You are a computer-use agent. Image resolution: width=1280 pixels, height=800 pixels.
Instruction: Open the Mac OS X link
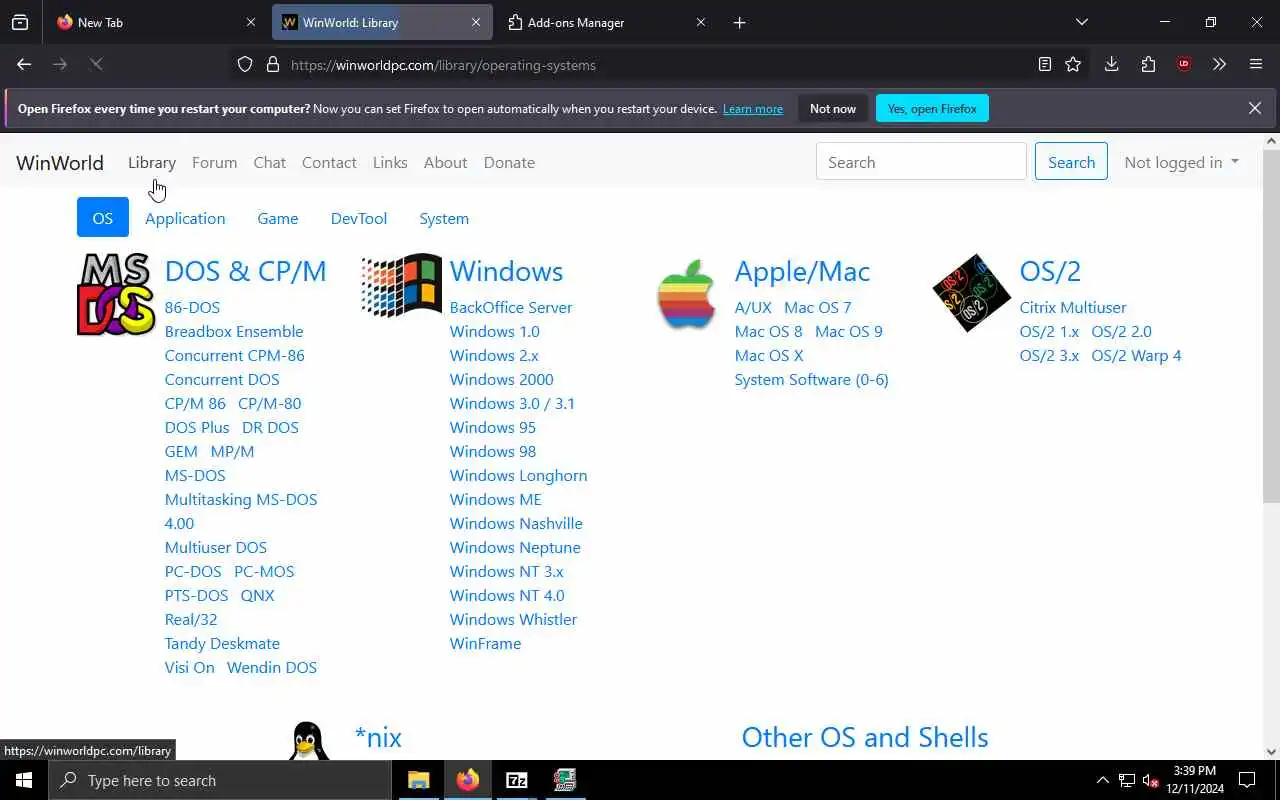click(x=769, y=355)
